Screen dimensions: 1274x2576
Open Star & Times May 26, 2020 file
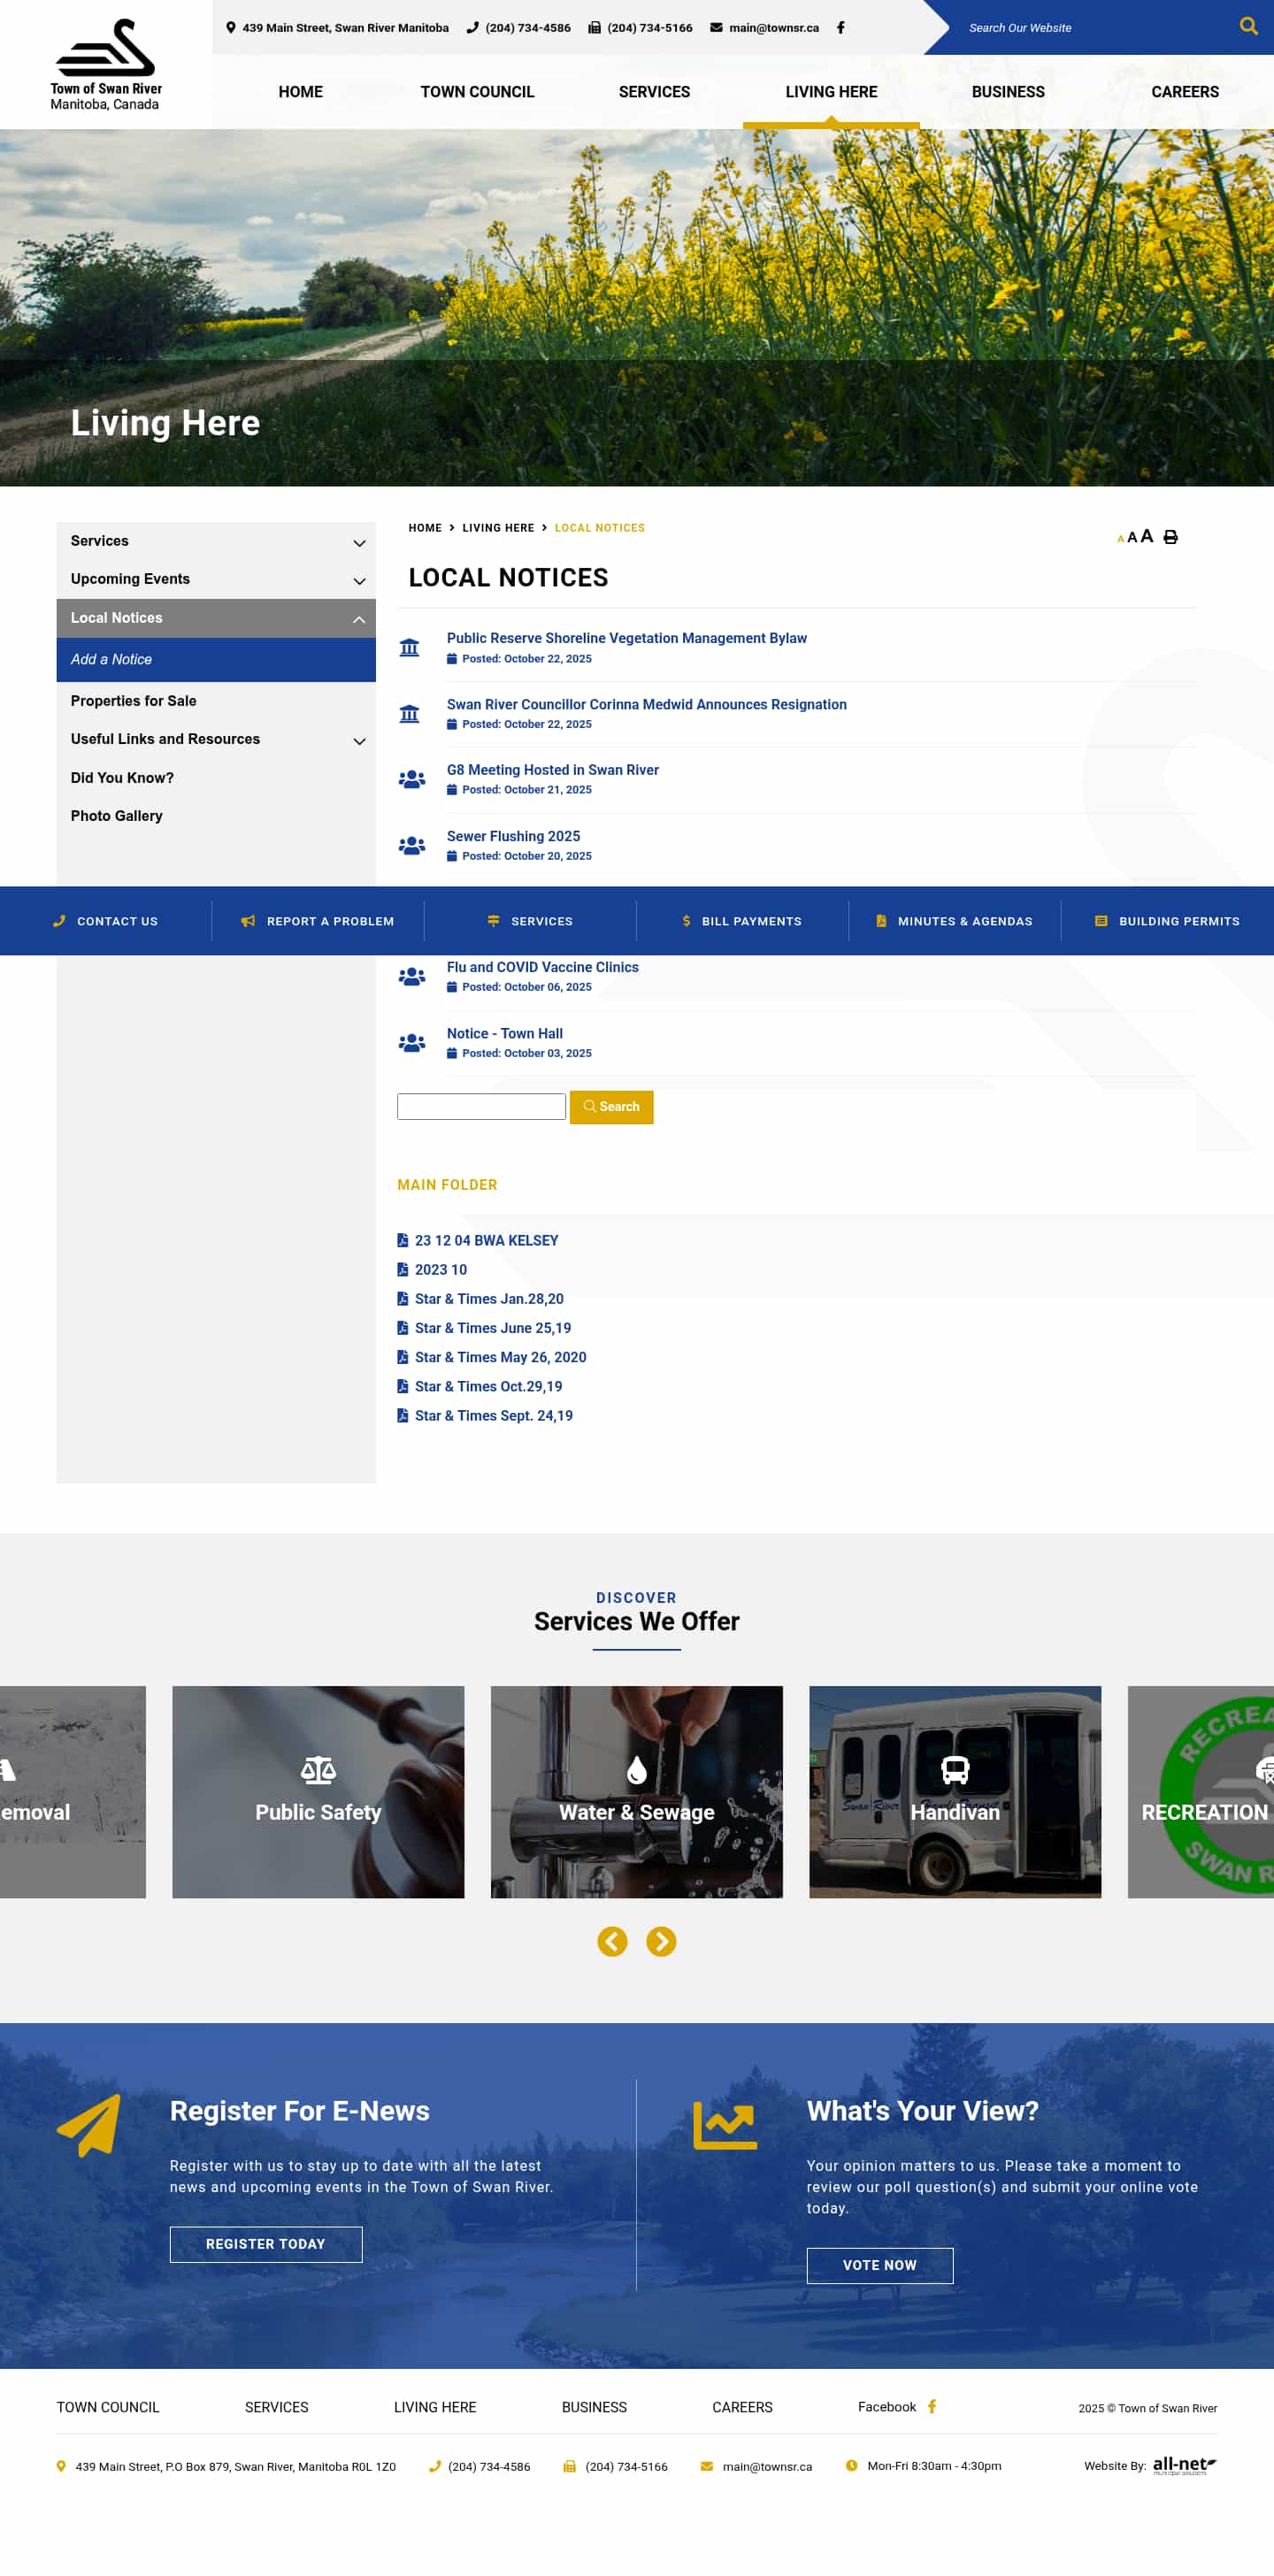click(500, 1357)
